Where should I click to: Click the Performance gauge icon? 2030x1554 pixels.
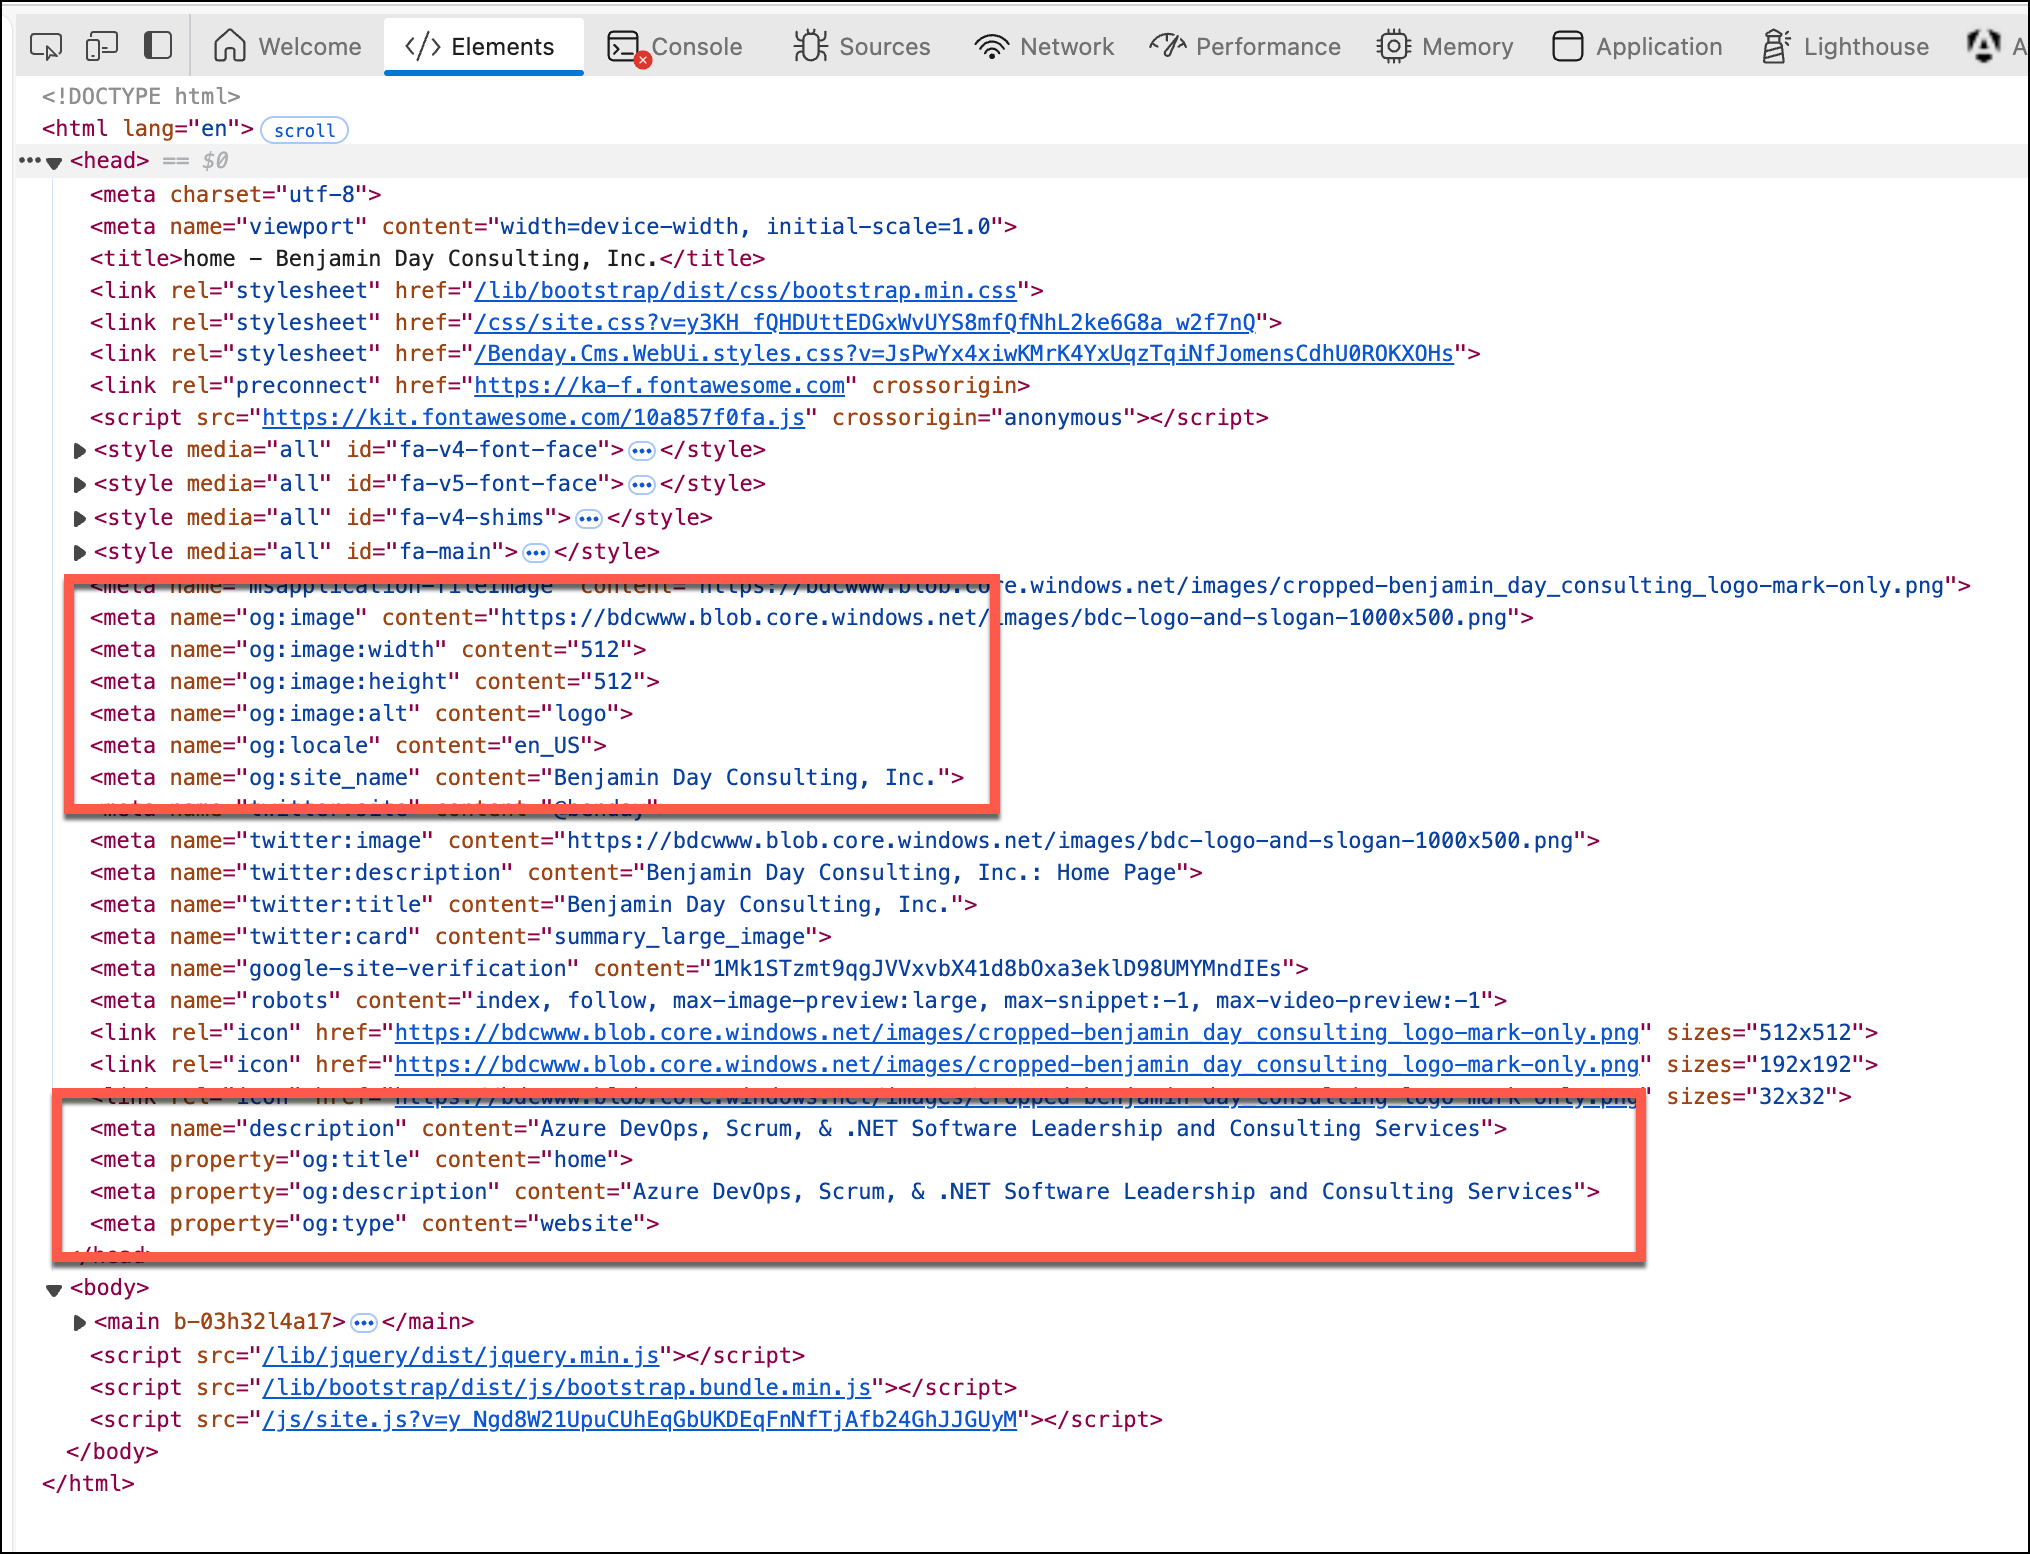point(1167,46)
